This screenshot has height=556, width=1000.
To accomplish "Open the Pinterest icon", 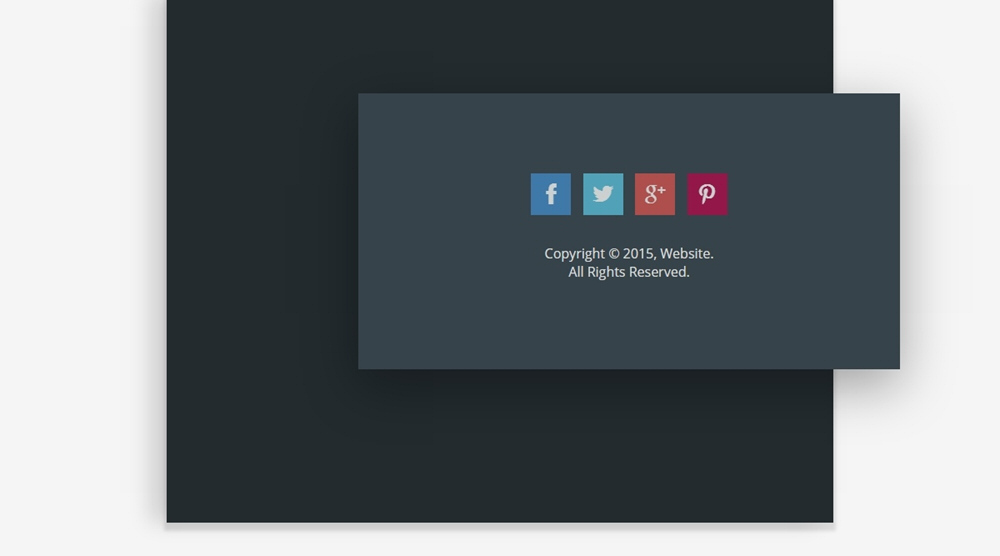I will pyautogui.click(x=707, y=194).
